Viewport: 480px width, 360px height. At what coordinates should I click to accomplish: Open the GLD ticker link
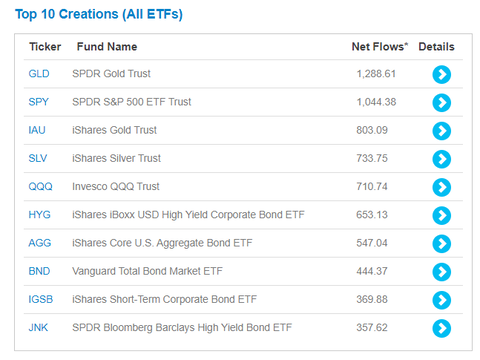pos(39,73)
